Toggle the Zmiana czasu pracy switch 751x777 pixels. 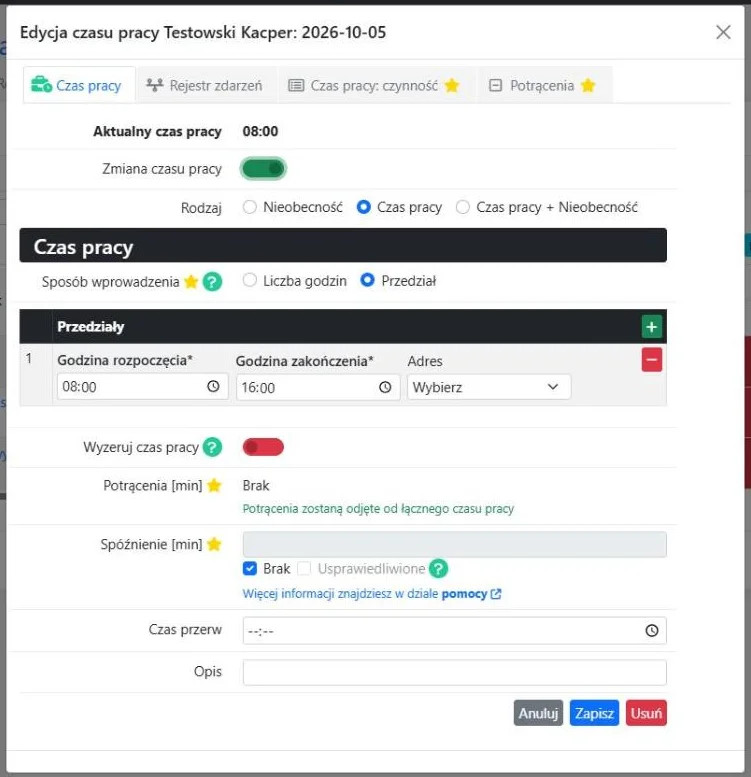pyautogui.click(x=263, y=169)
